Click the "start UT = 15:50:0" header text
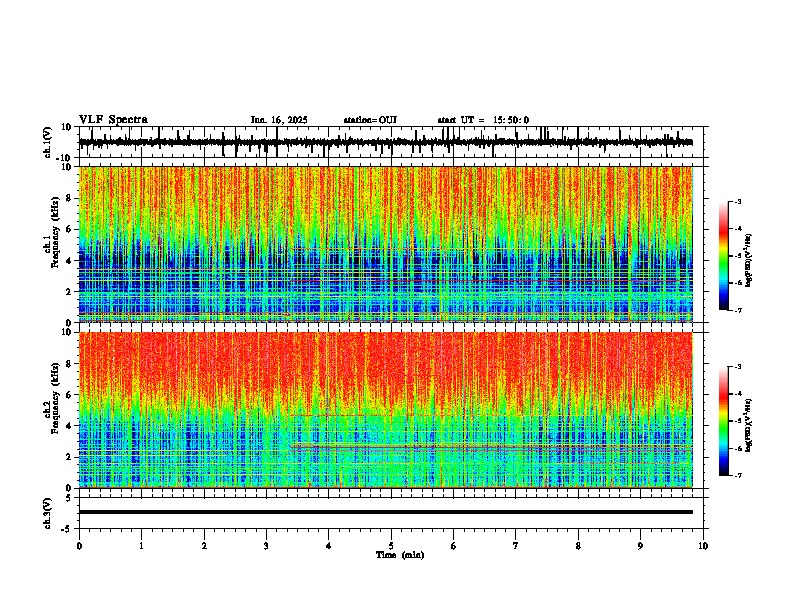Image resolution: width=792 pixels, height=612 pixels. pos(483,120)
